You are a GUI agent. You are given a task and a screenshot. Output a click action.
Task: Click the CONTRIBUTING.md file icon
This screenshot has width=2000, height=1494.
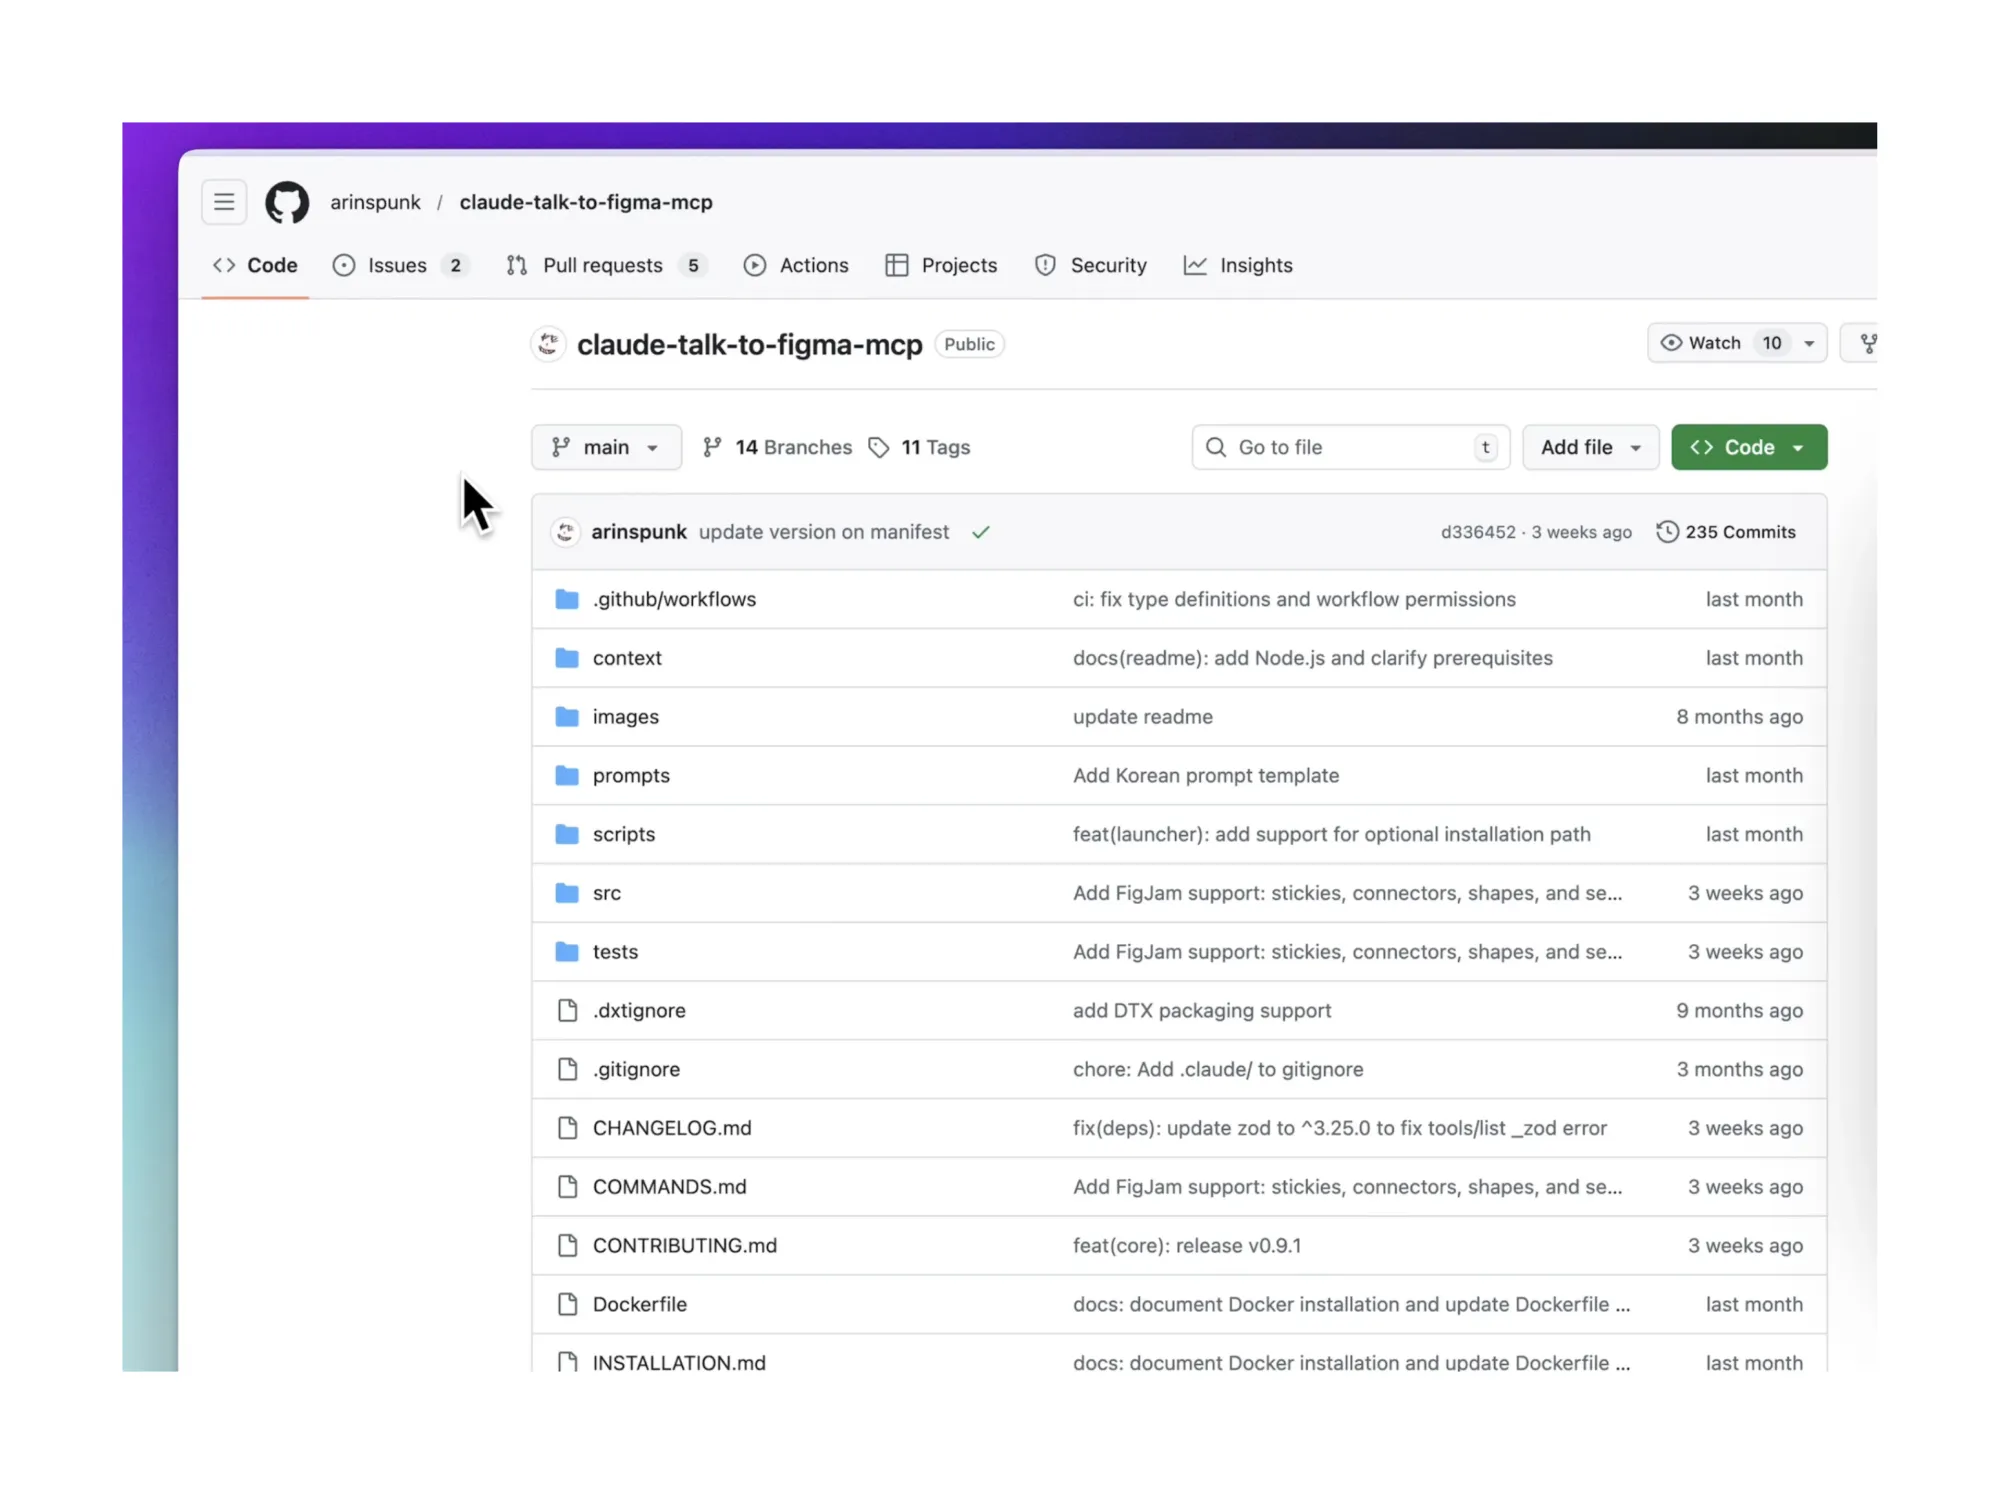click(x=567, y=1246)
